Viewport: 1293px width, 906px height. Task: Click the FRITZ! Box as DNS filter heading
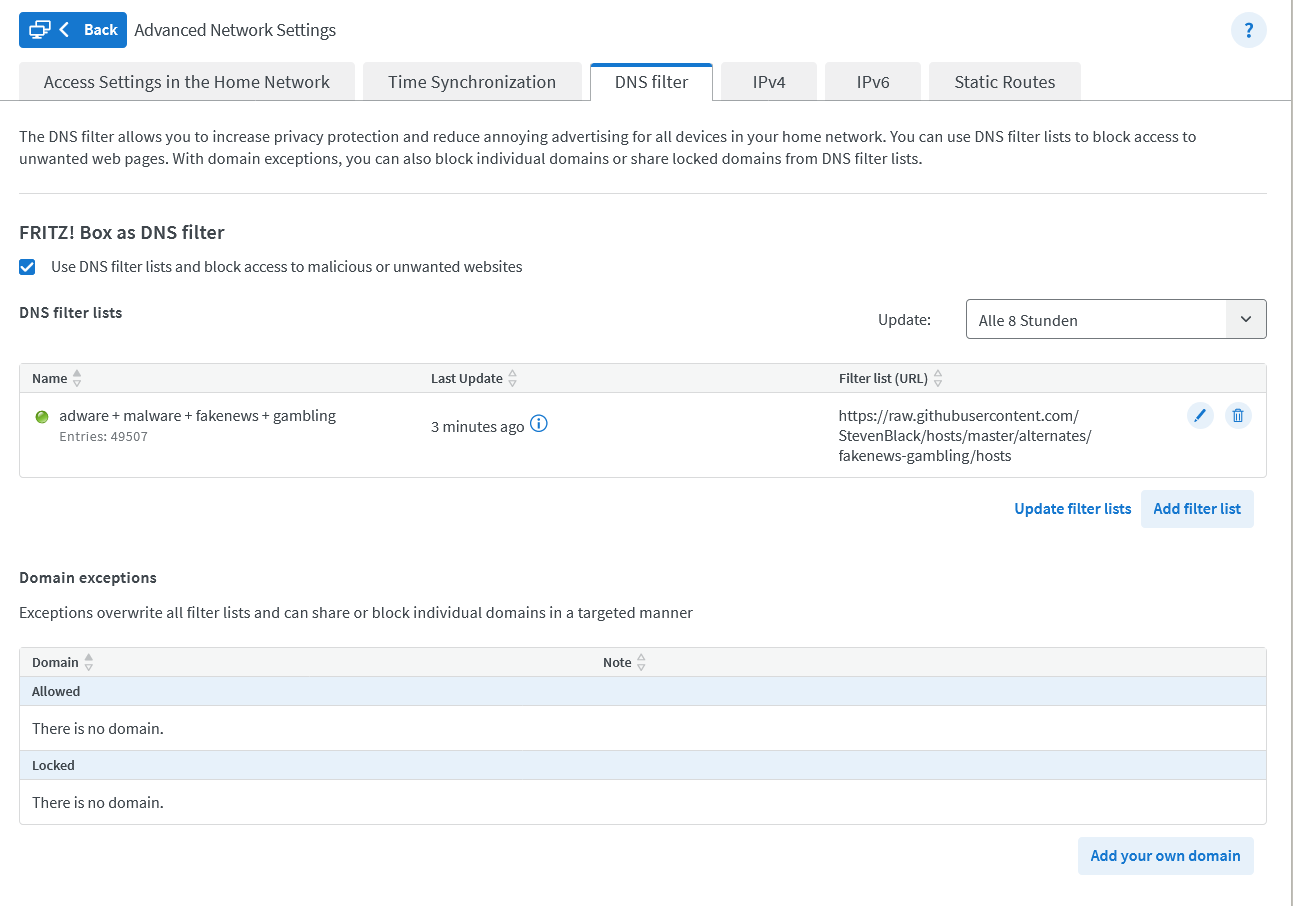click(122, 233)
